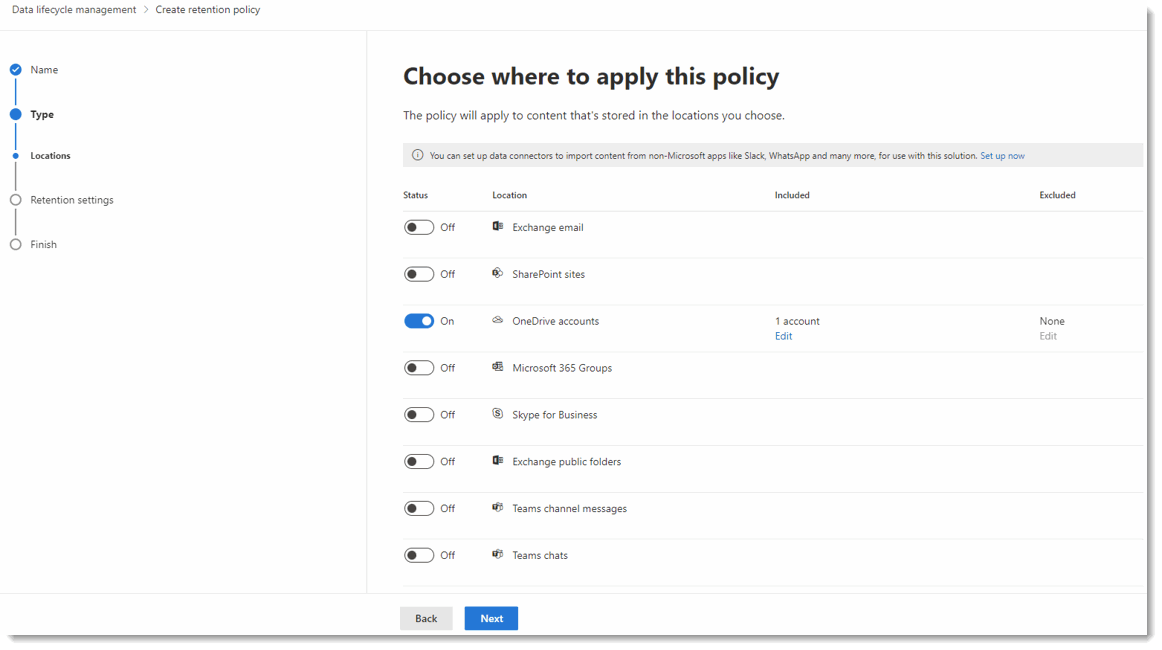Click the Type step circle indicator
The height and width of the screenshot is (650, 1162).
coord(16,114)
